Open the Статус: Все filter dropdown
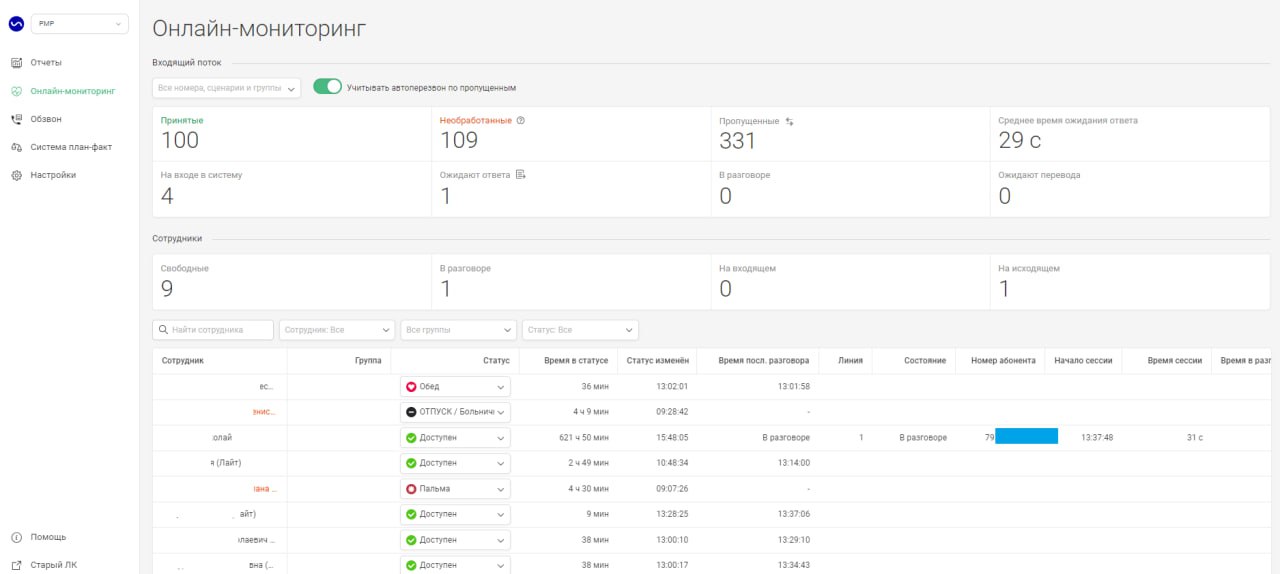The height and width of the screenshot is (574, 1280). [x=579, y=330]
